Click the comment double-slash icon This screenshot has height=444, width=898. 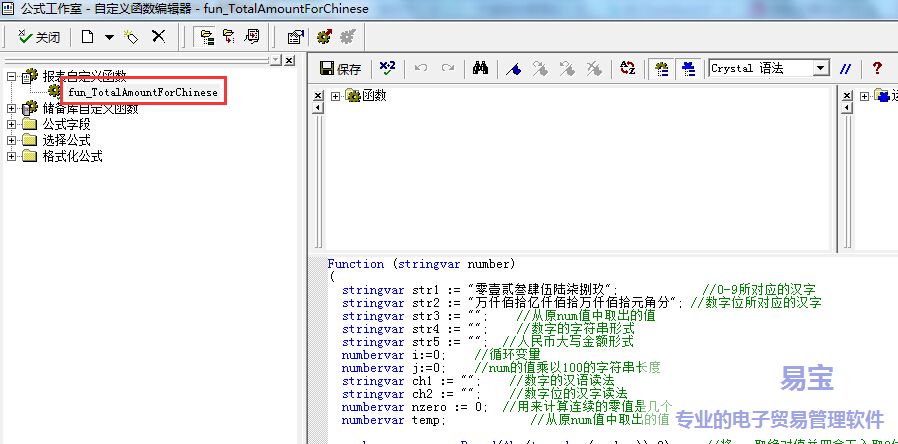point(846,69)
